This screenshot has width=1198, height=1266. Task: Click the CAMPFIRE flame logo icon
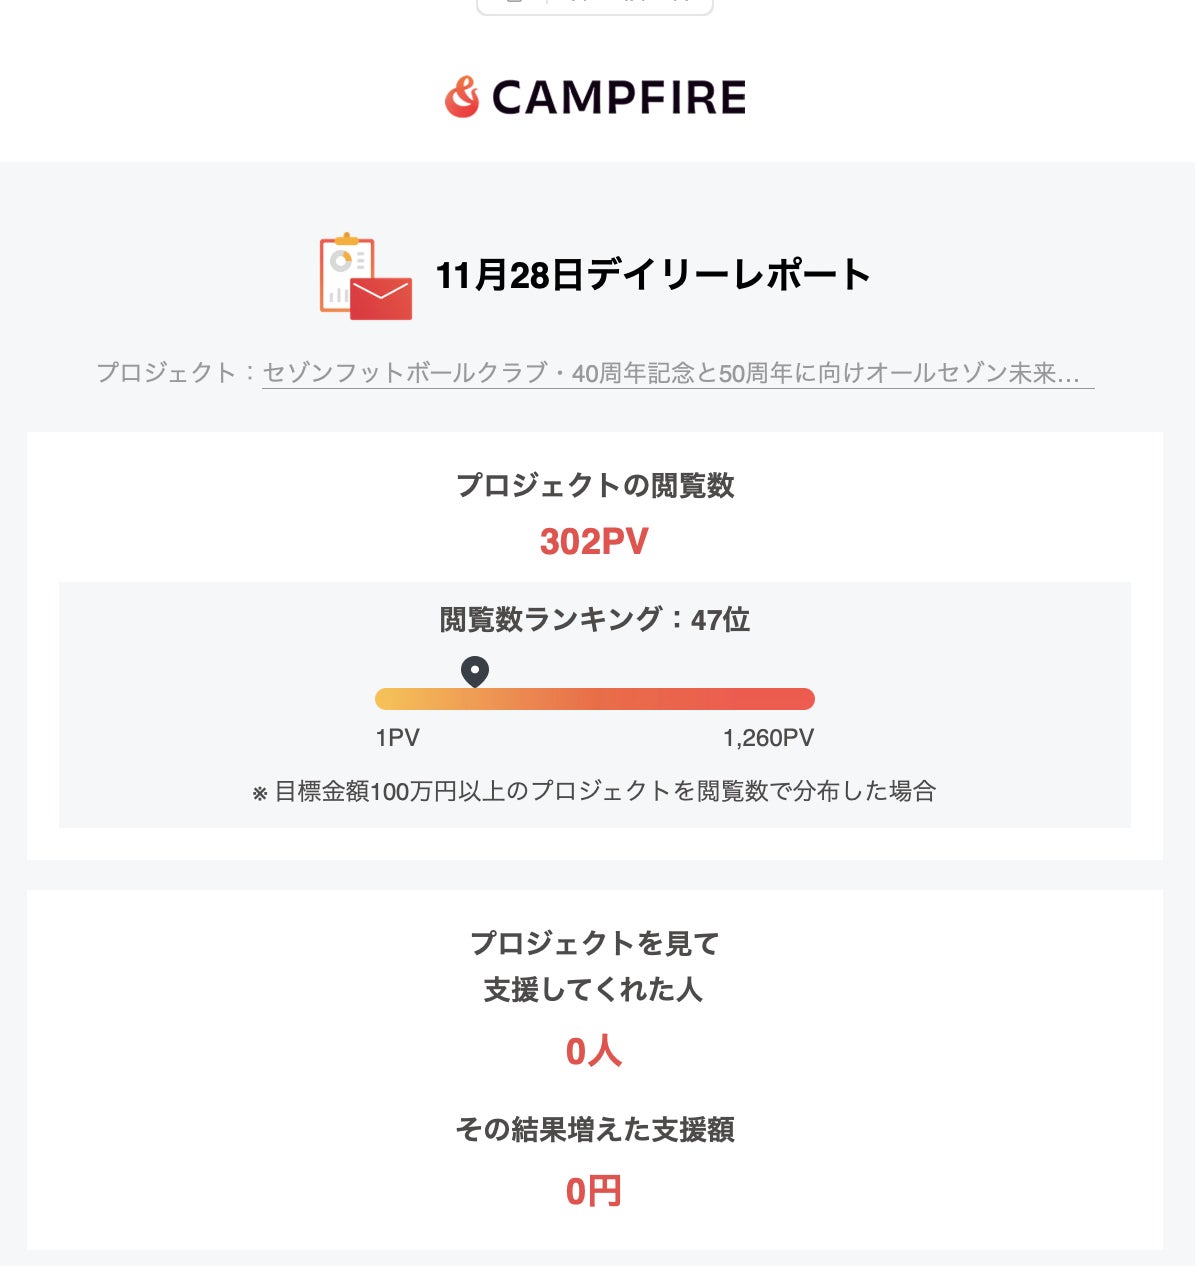tap(462, 97)
